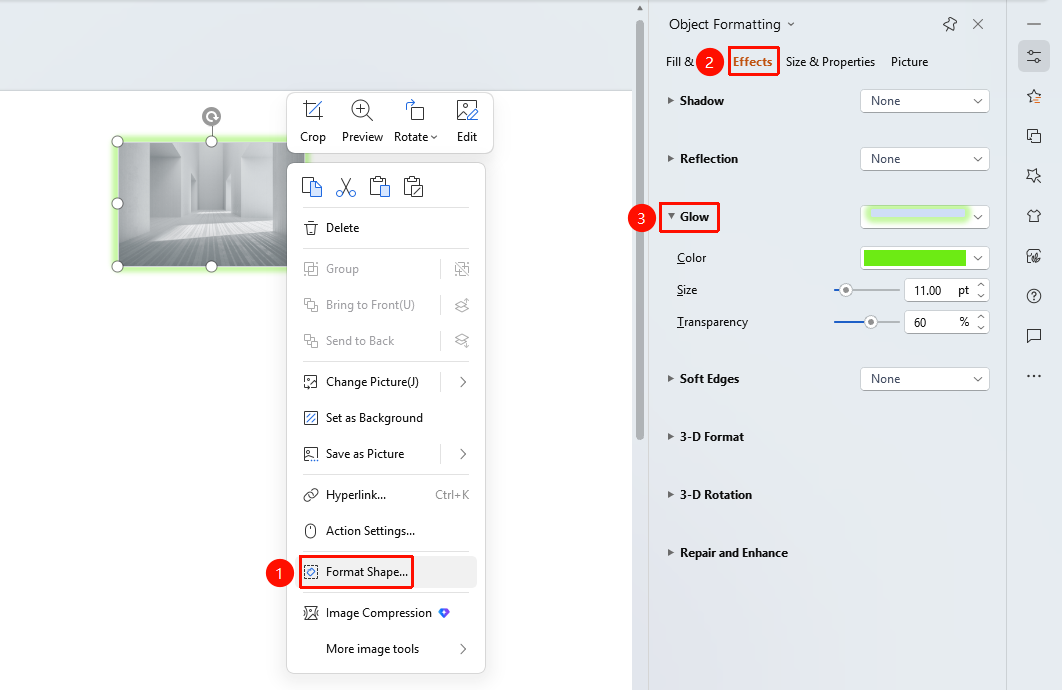
Task: Open the Shadow preset dropdown
Action: pos(925,101)
